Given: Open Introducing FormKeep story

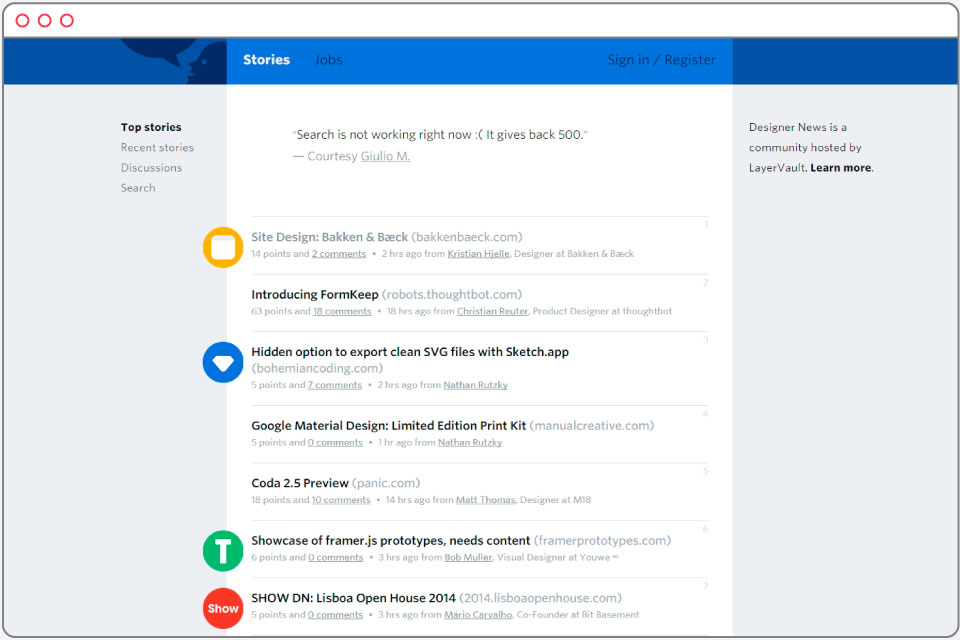Looking at the screenshot, I should (x=315, y=295).
